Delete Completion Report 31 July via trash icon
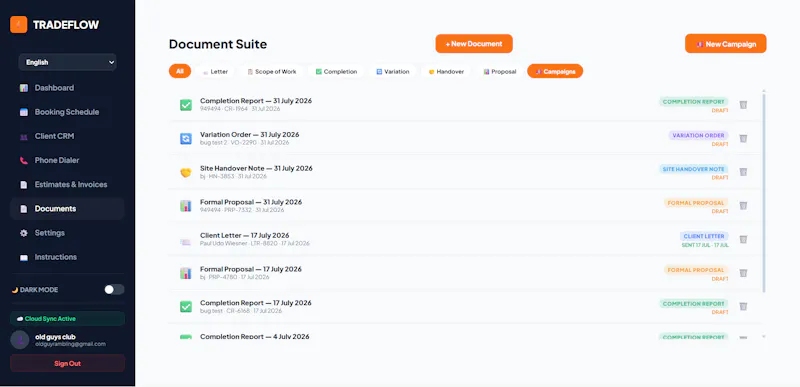The height and width of the screenshot is (387, 800). coord(743,105)
